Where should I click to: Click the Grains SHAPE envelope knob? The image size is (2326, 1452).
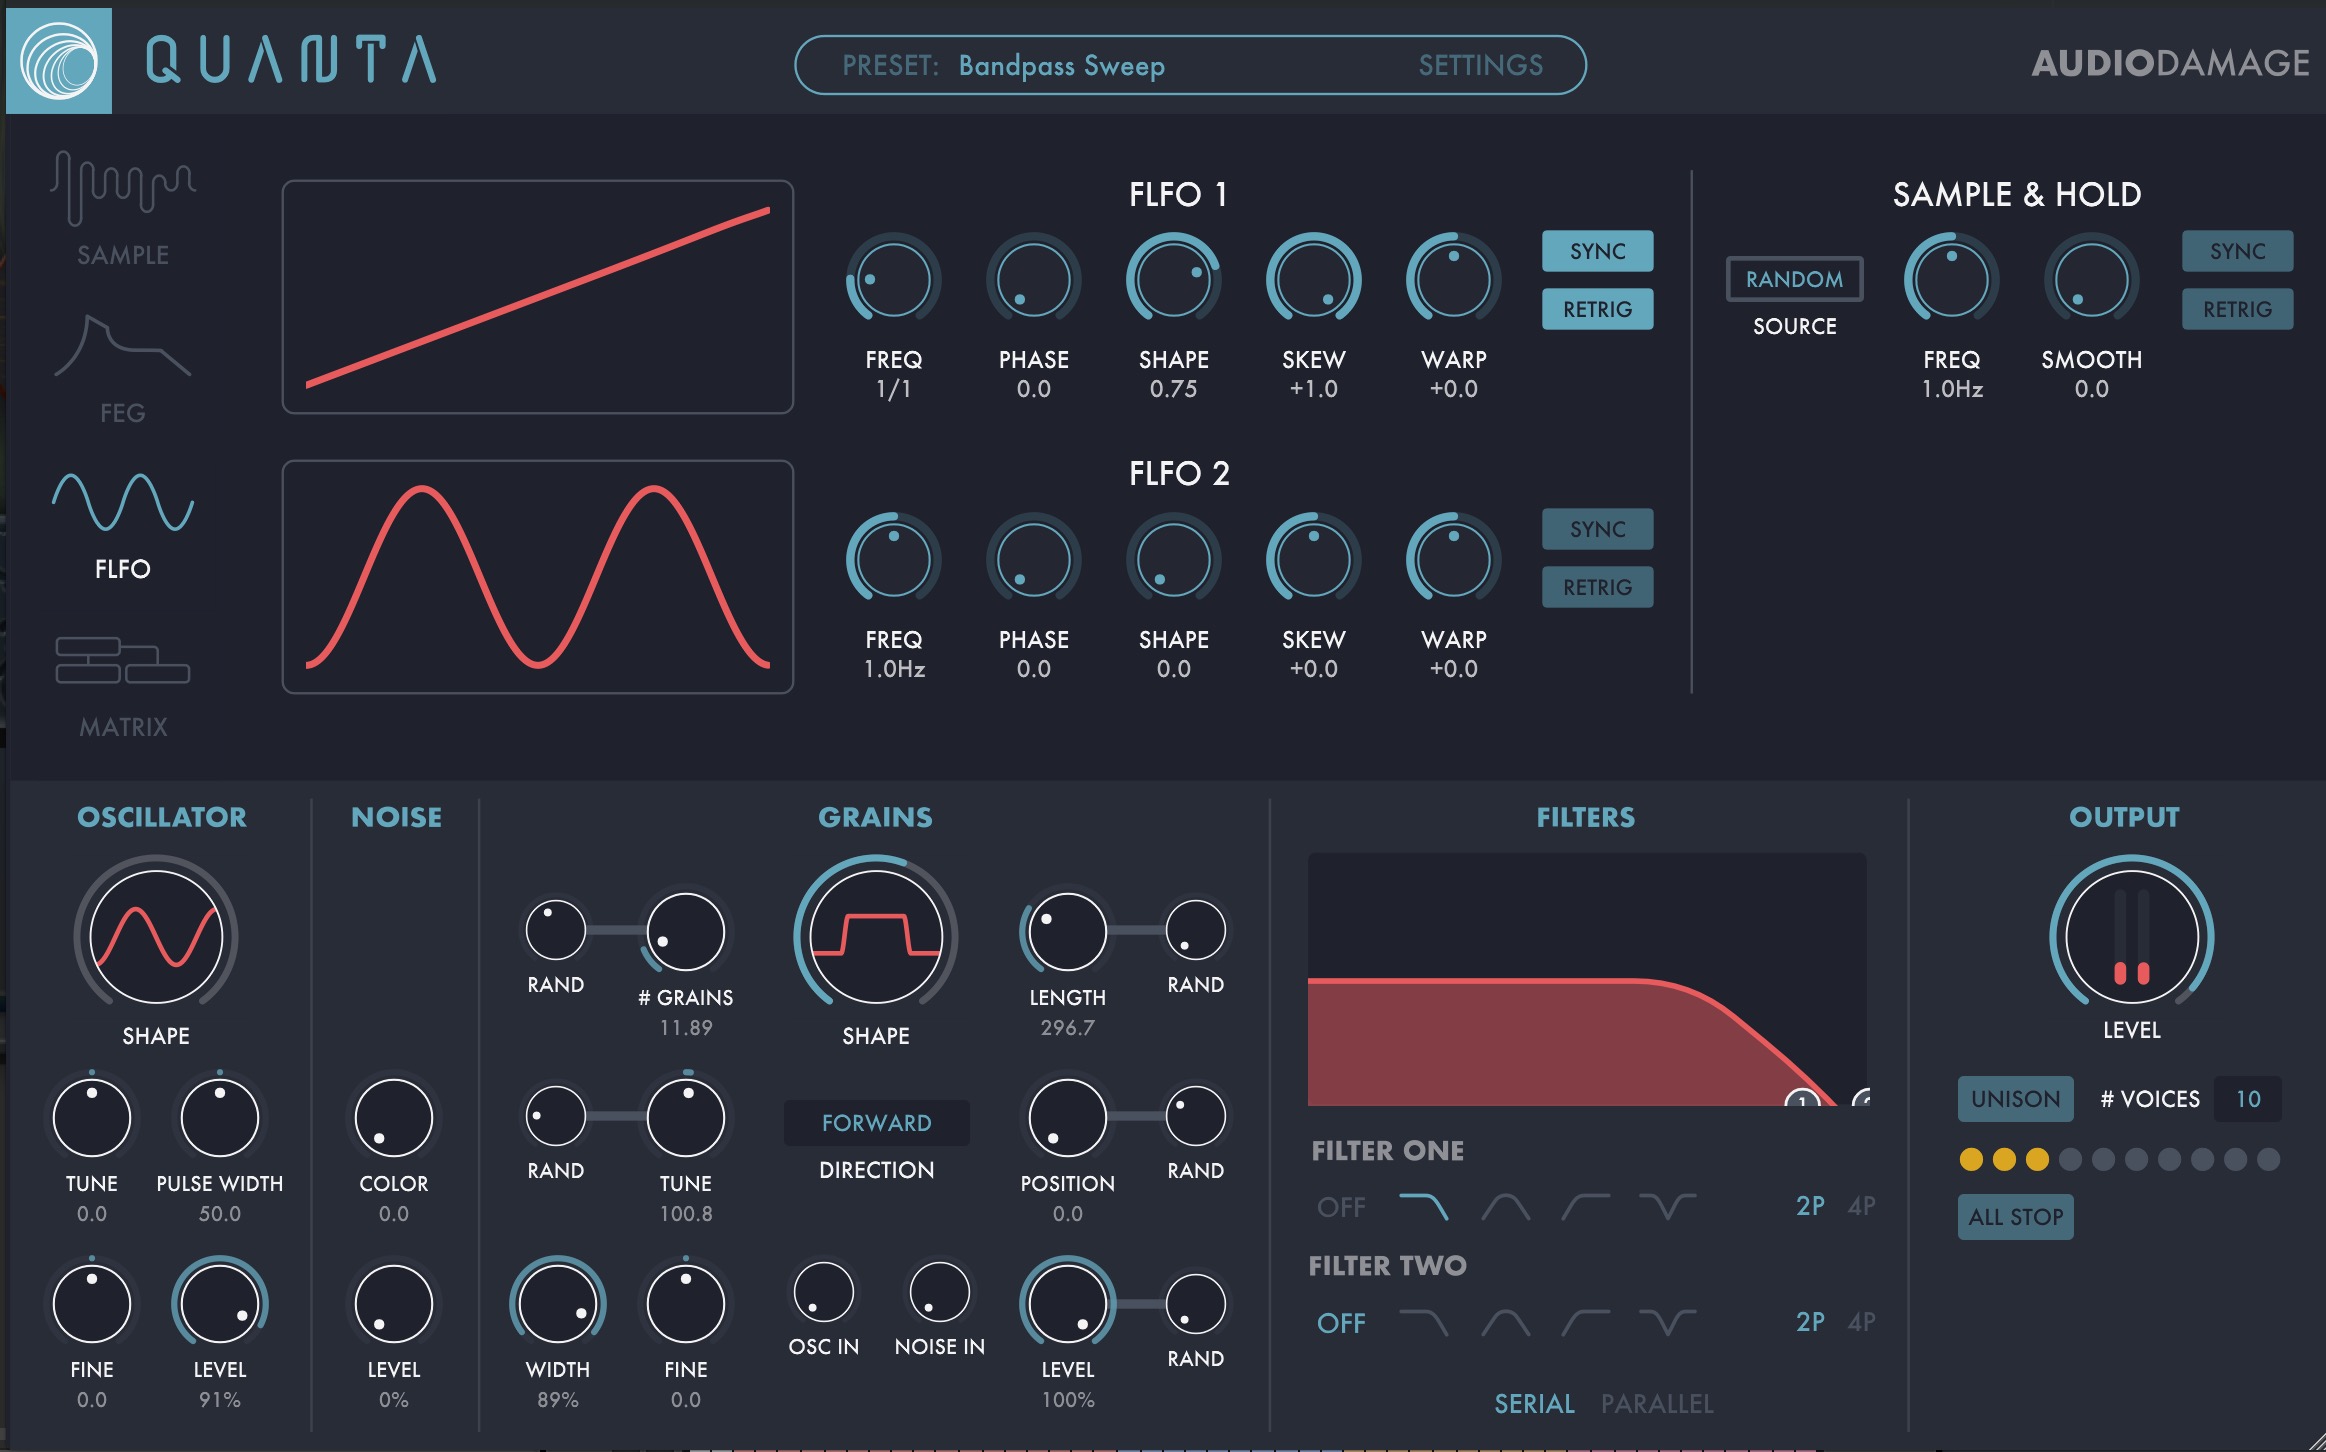coord(876,936)
